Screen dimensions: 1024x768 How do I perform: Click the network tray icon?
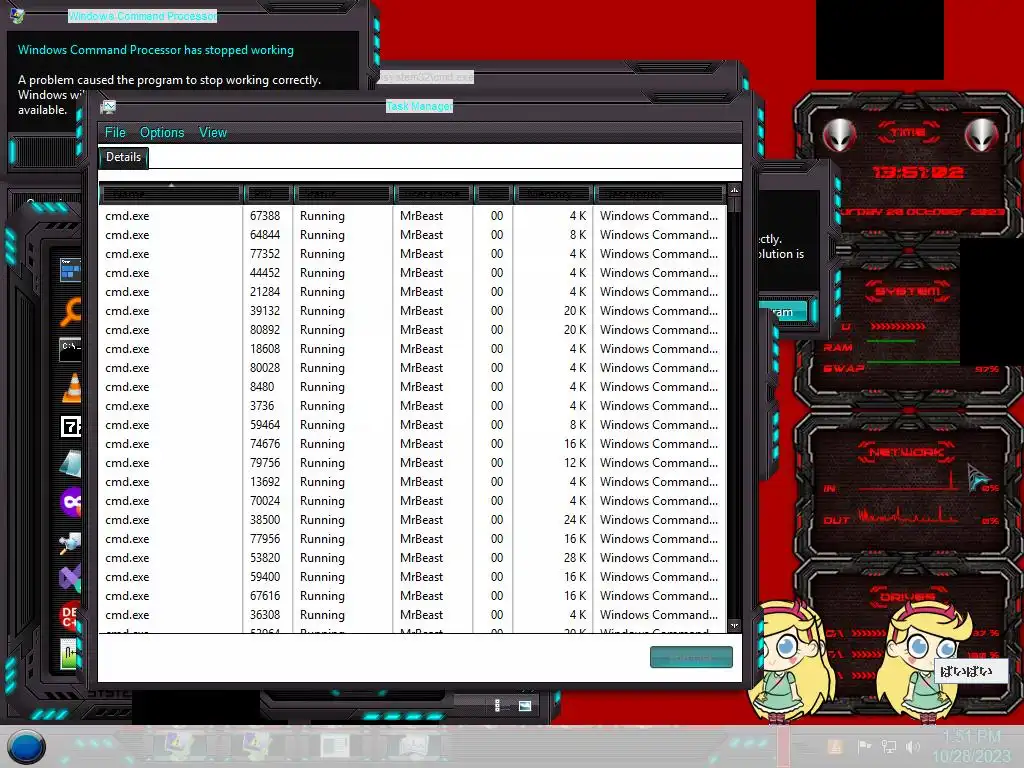(x=889, y=746)
